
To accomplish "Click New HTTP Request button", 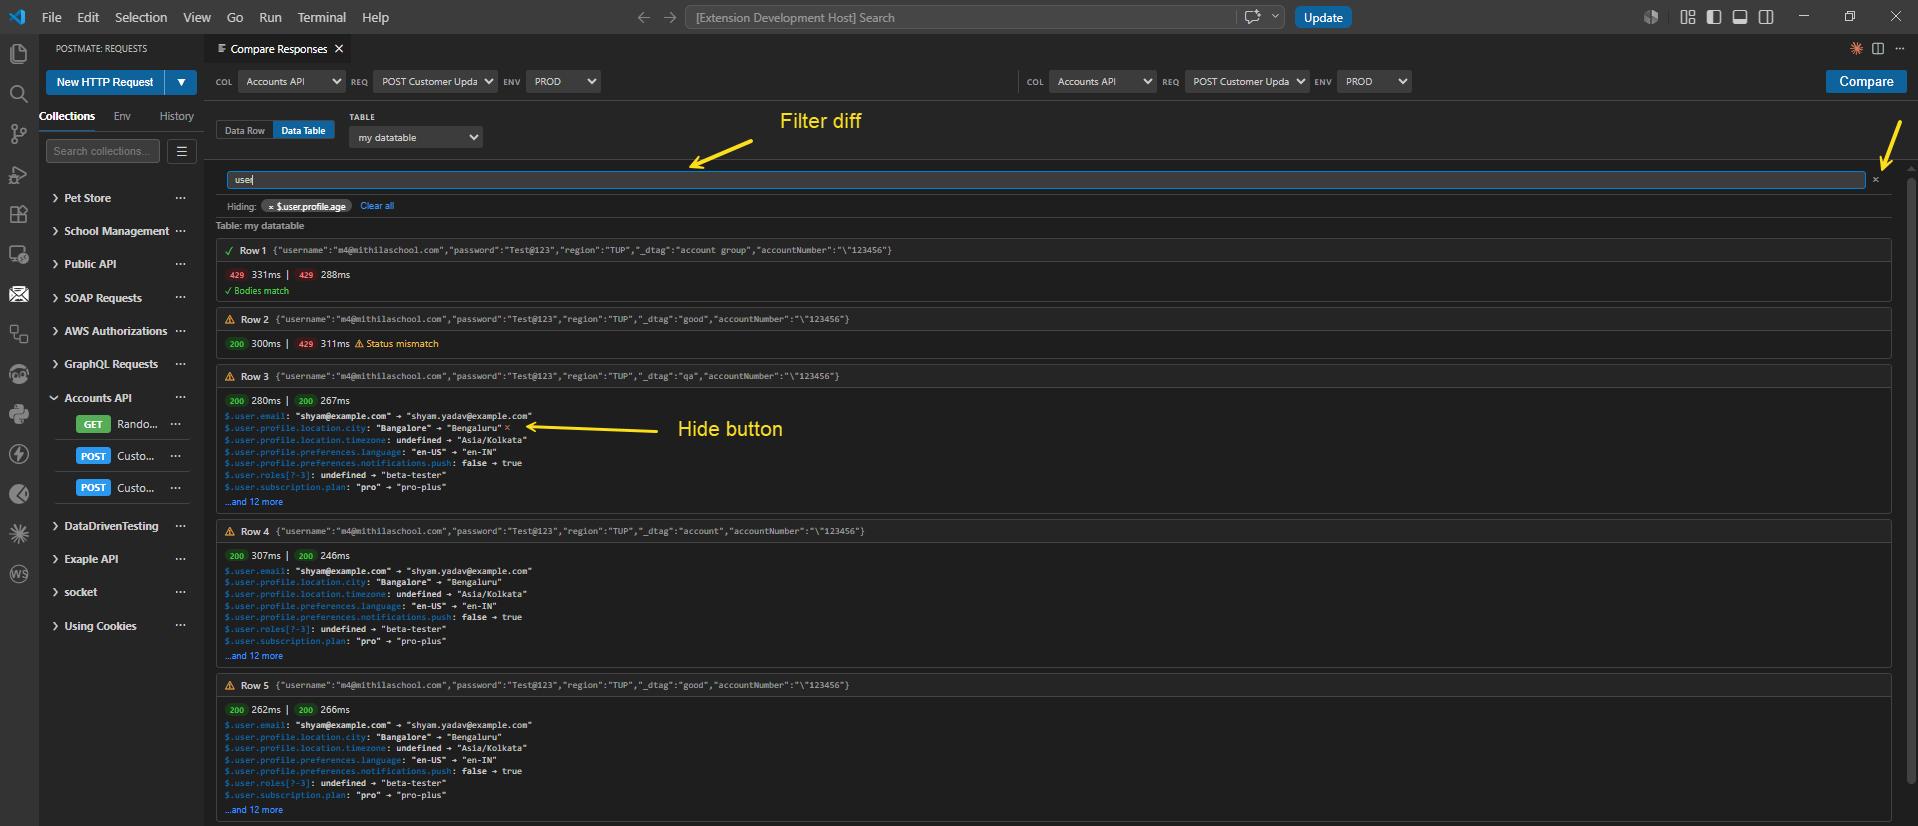I will coord(105,82).
